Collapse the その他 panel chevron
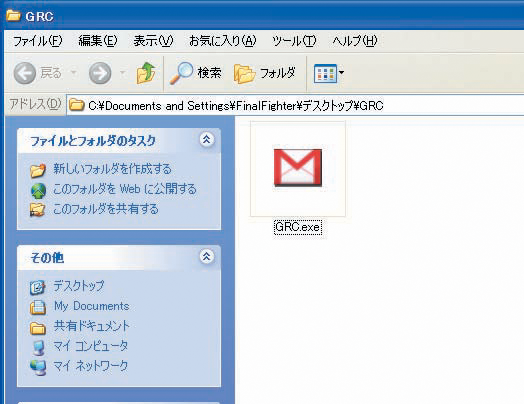Viewport: 524px width, 404px height. [x=207, y=257]
